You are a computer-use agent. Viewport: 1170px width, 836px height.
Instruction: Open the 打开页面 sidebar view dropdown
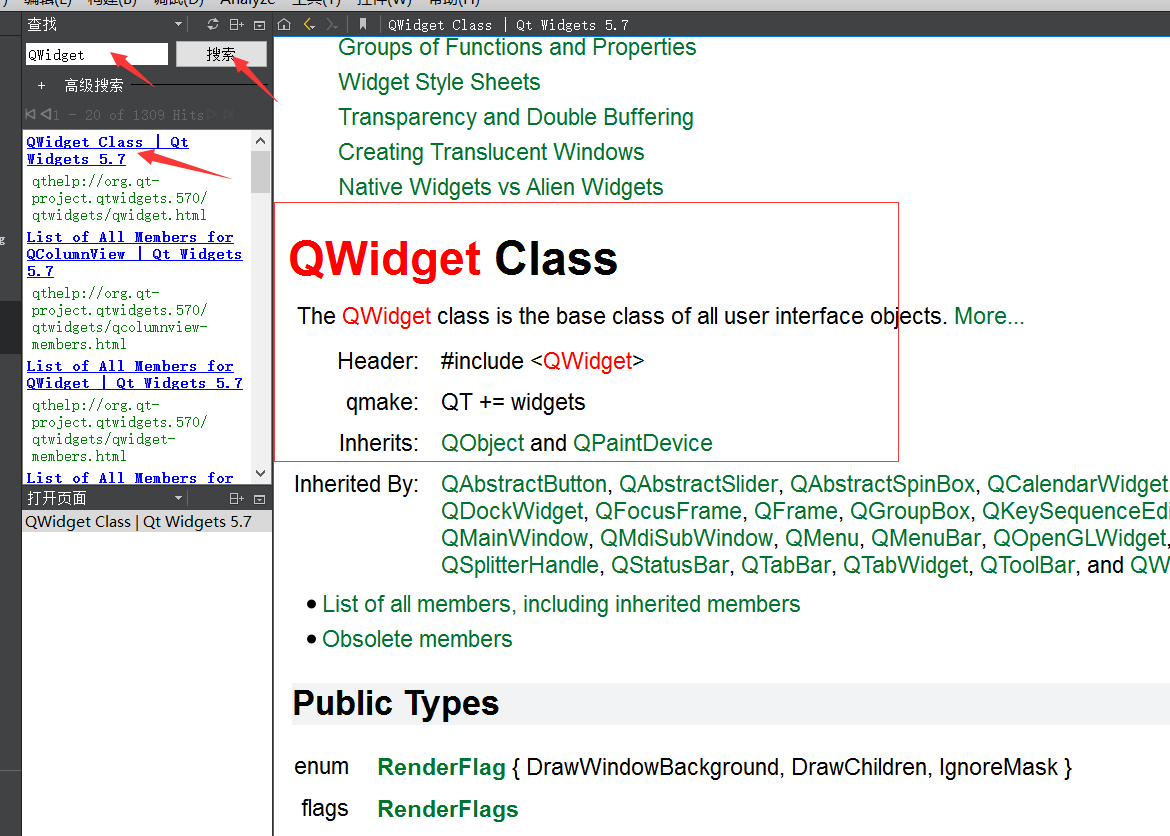pos(178,498)
